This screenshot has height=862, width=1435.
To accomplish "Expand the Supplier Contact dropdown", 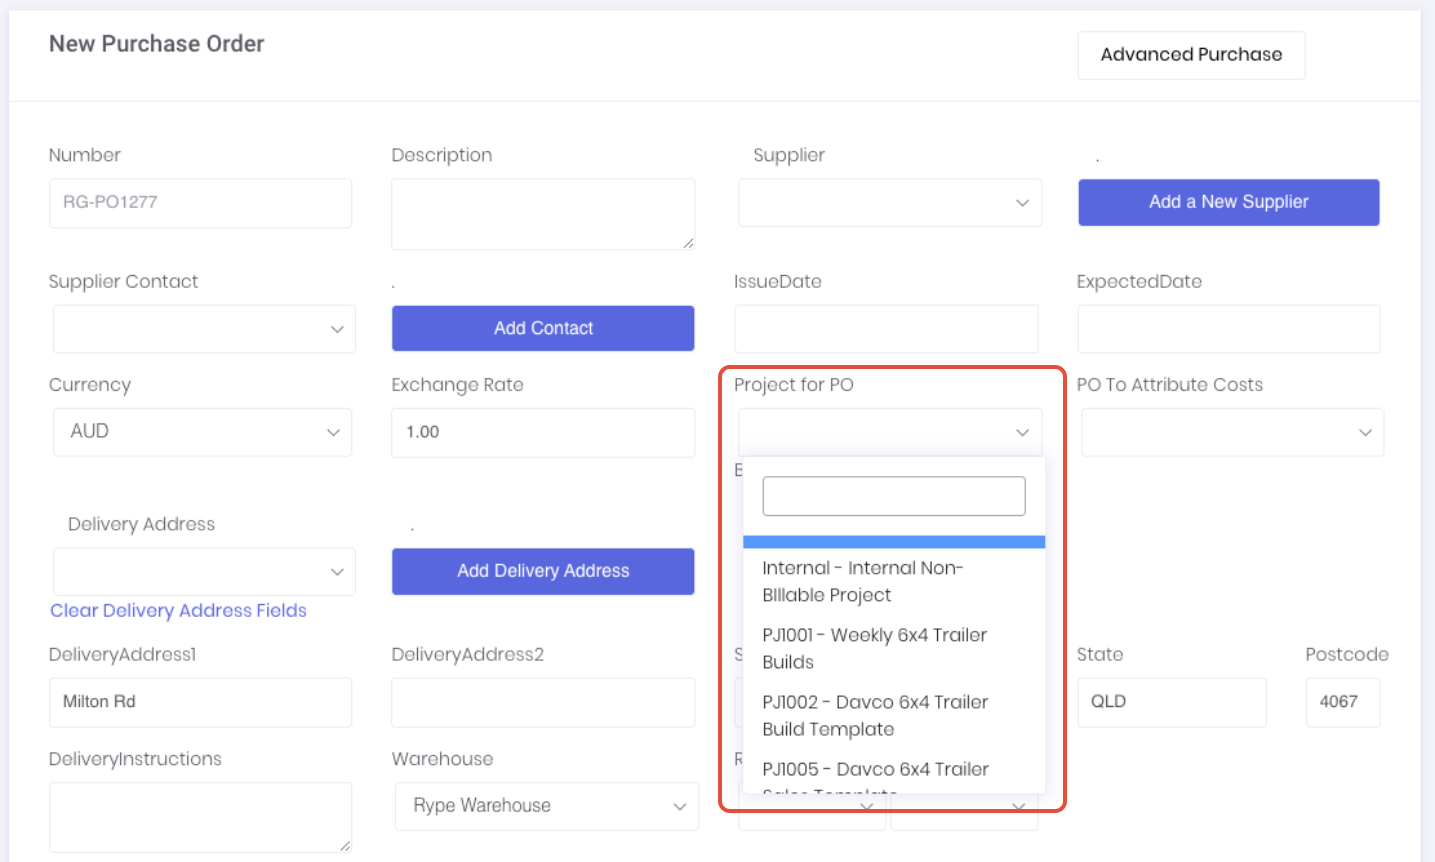I will point(203,329).
